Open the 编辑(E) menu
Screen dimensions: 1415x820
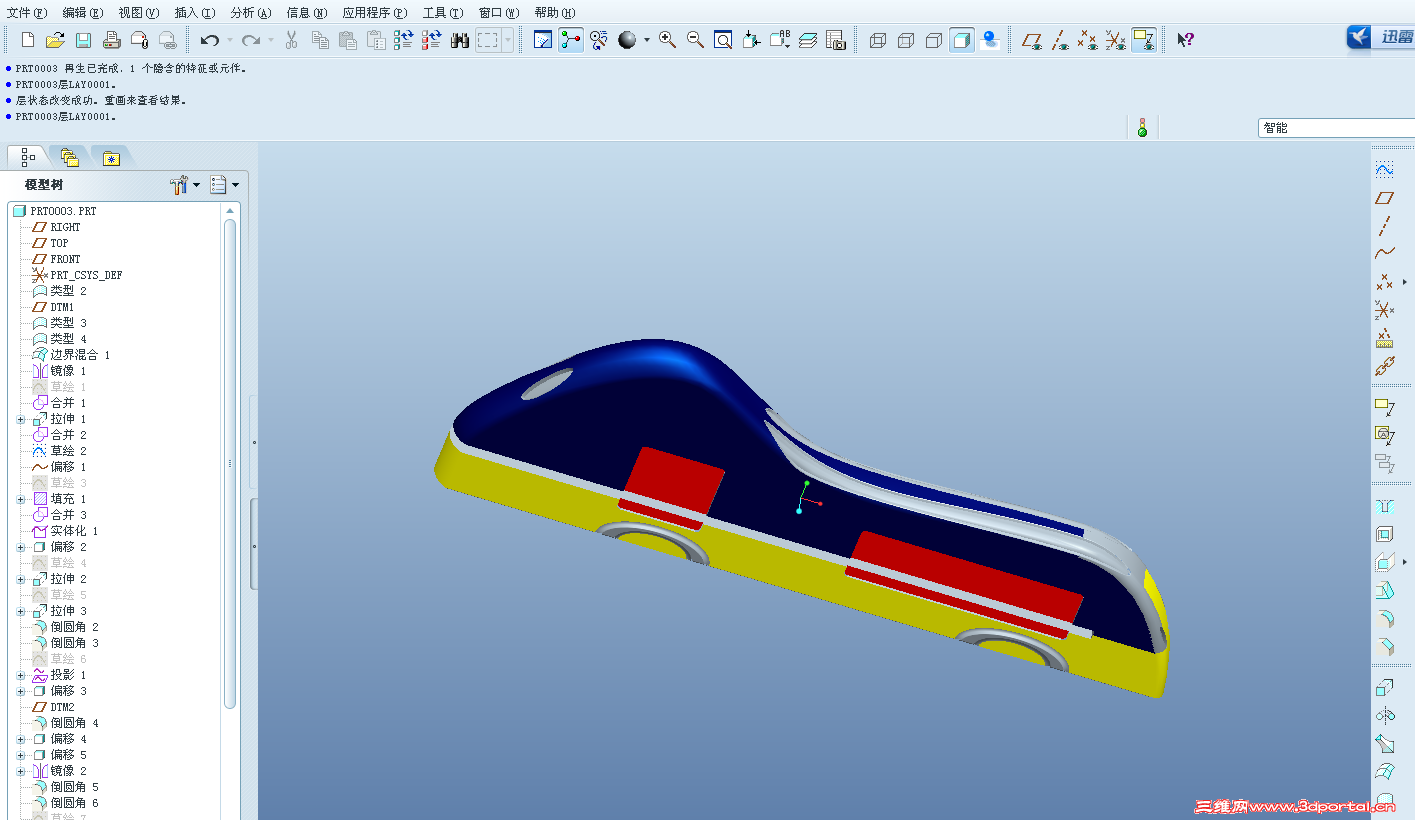click(83, 13)
